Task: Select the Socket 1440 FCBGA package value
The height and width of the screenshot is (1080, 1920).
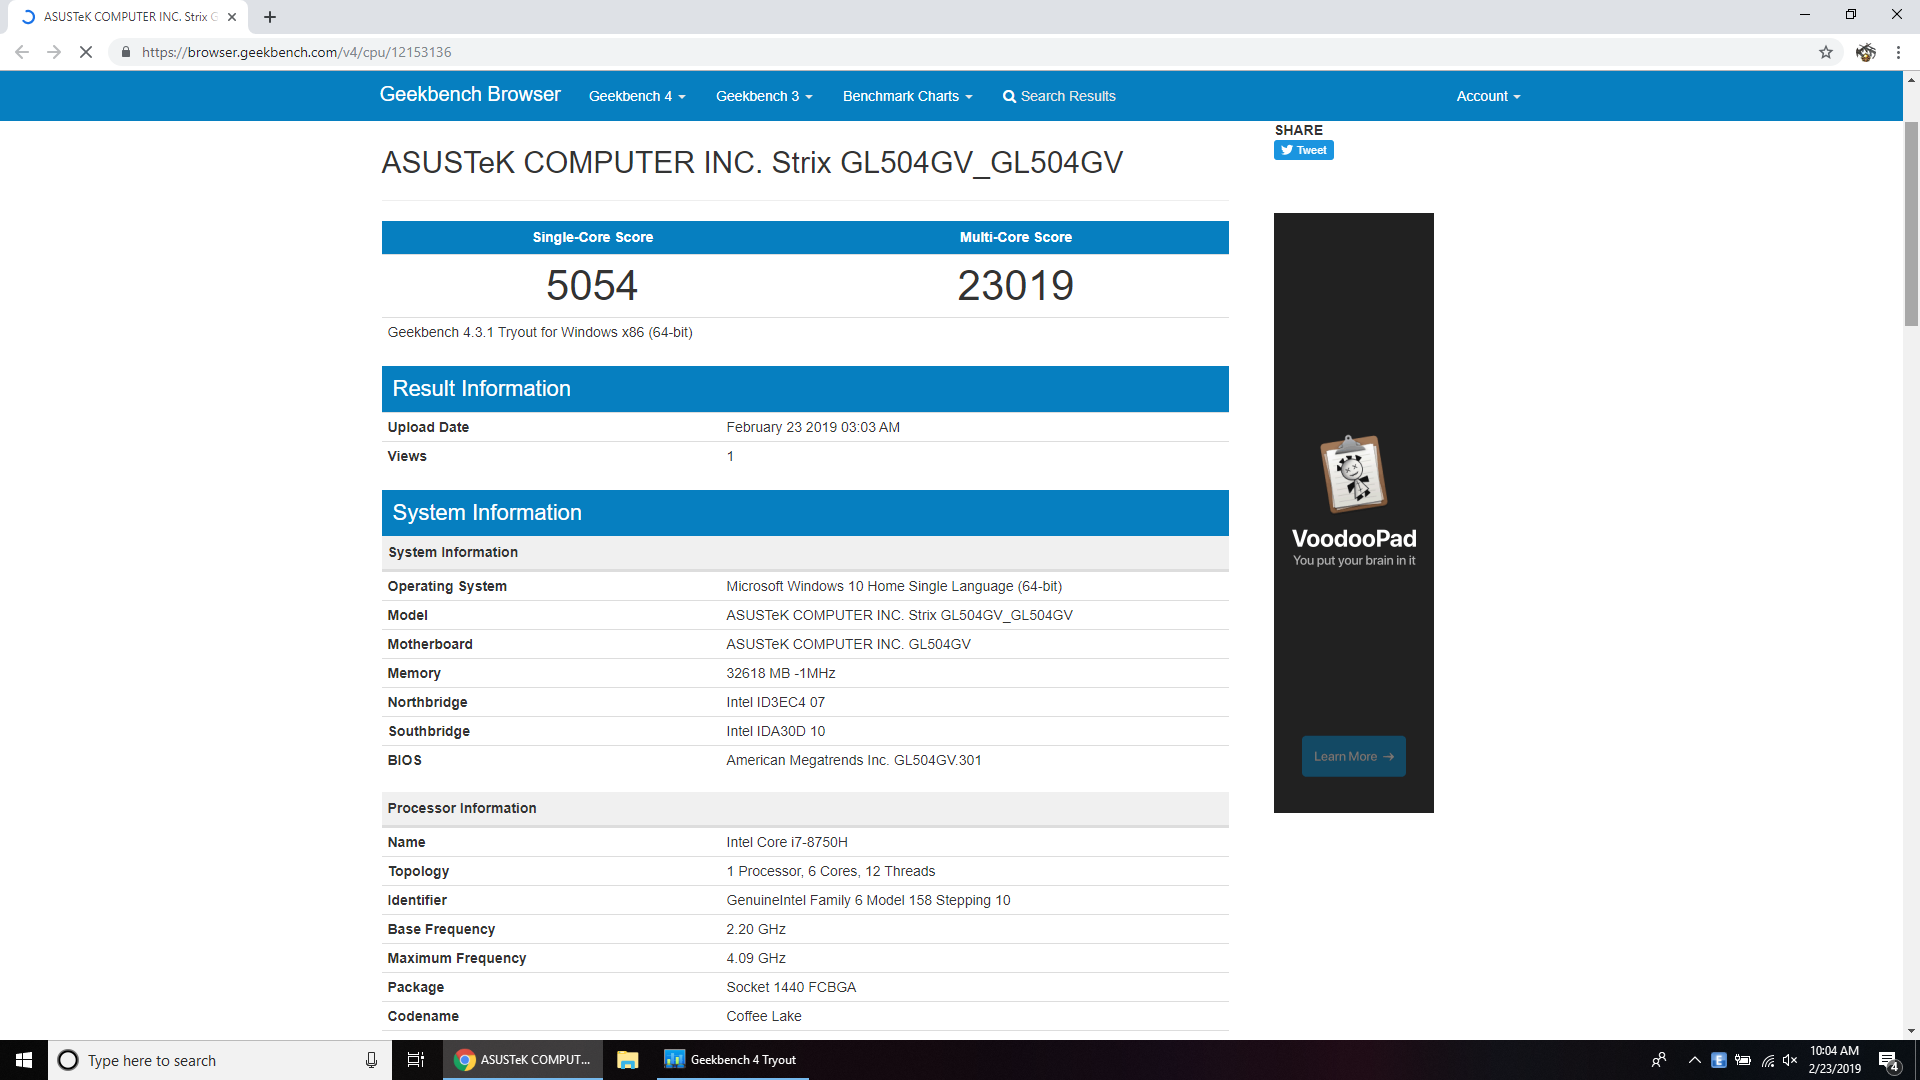Action: [791, 987]
